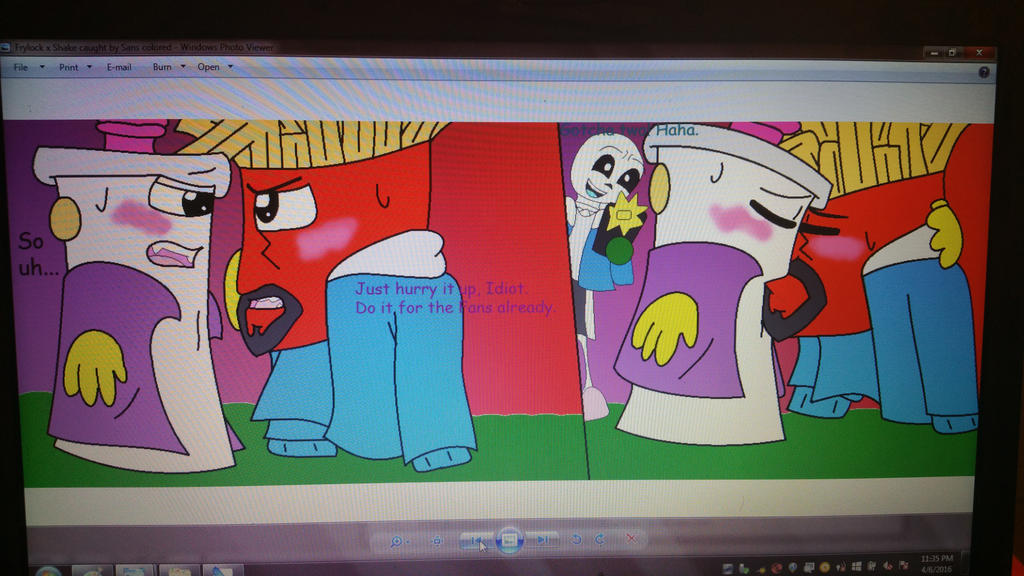Go to the previous photo
The width and height of the screenshot is (1024, 576).
click(475, 540)
